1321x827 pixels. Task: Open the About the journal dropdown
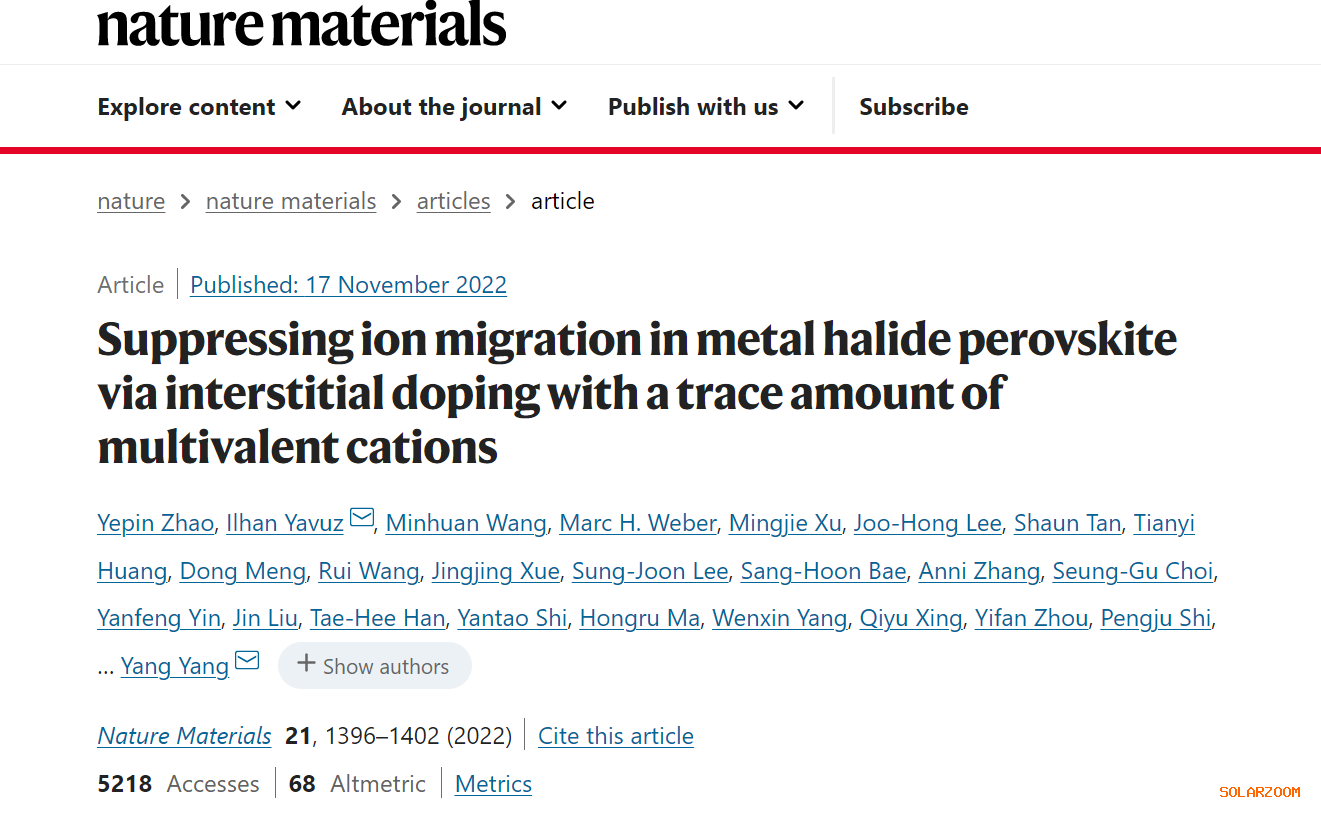coord(454,107)
